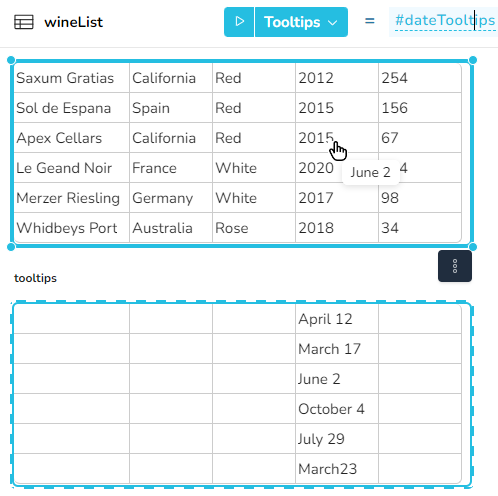Open the three-dot options menu
Screen dimensions: 498x496
455,266
